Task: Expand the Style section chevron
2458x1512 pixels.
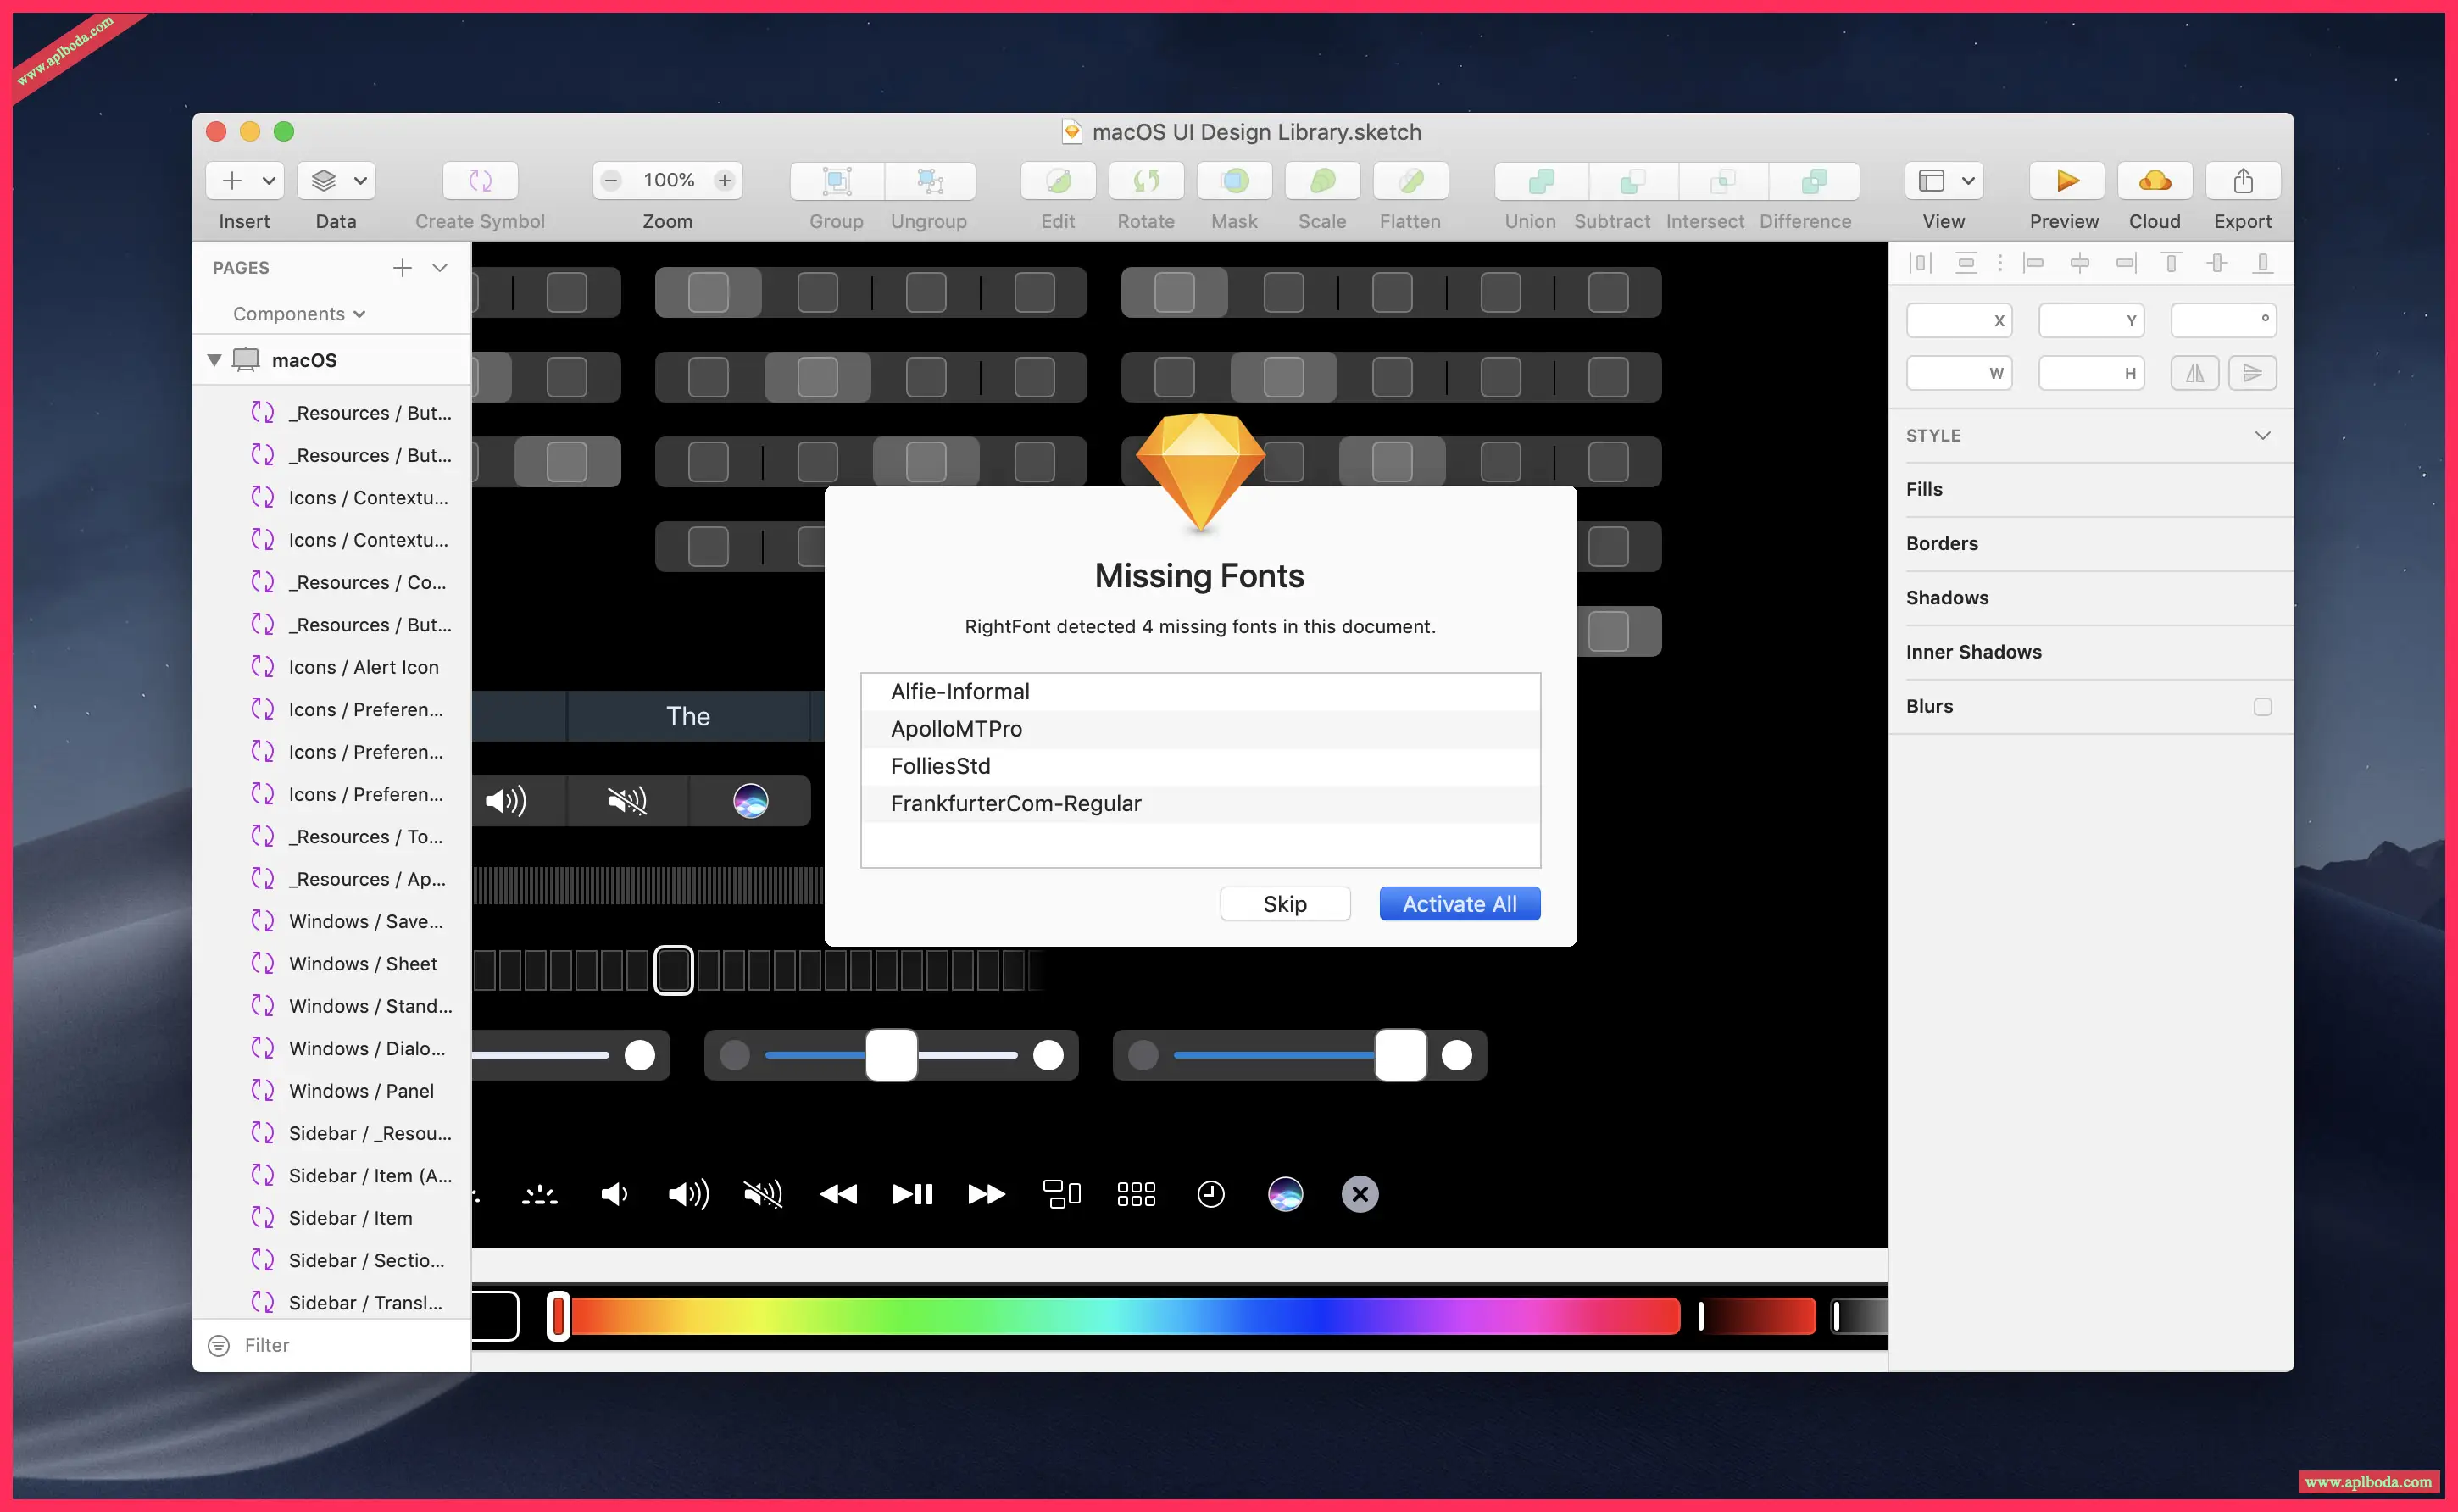Action: point(2262,436)
